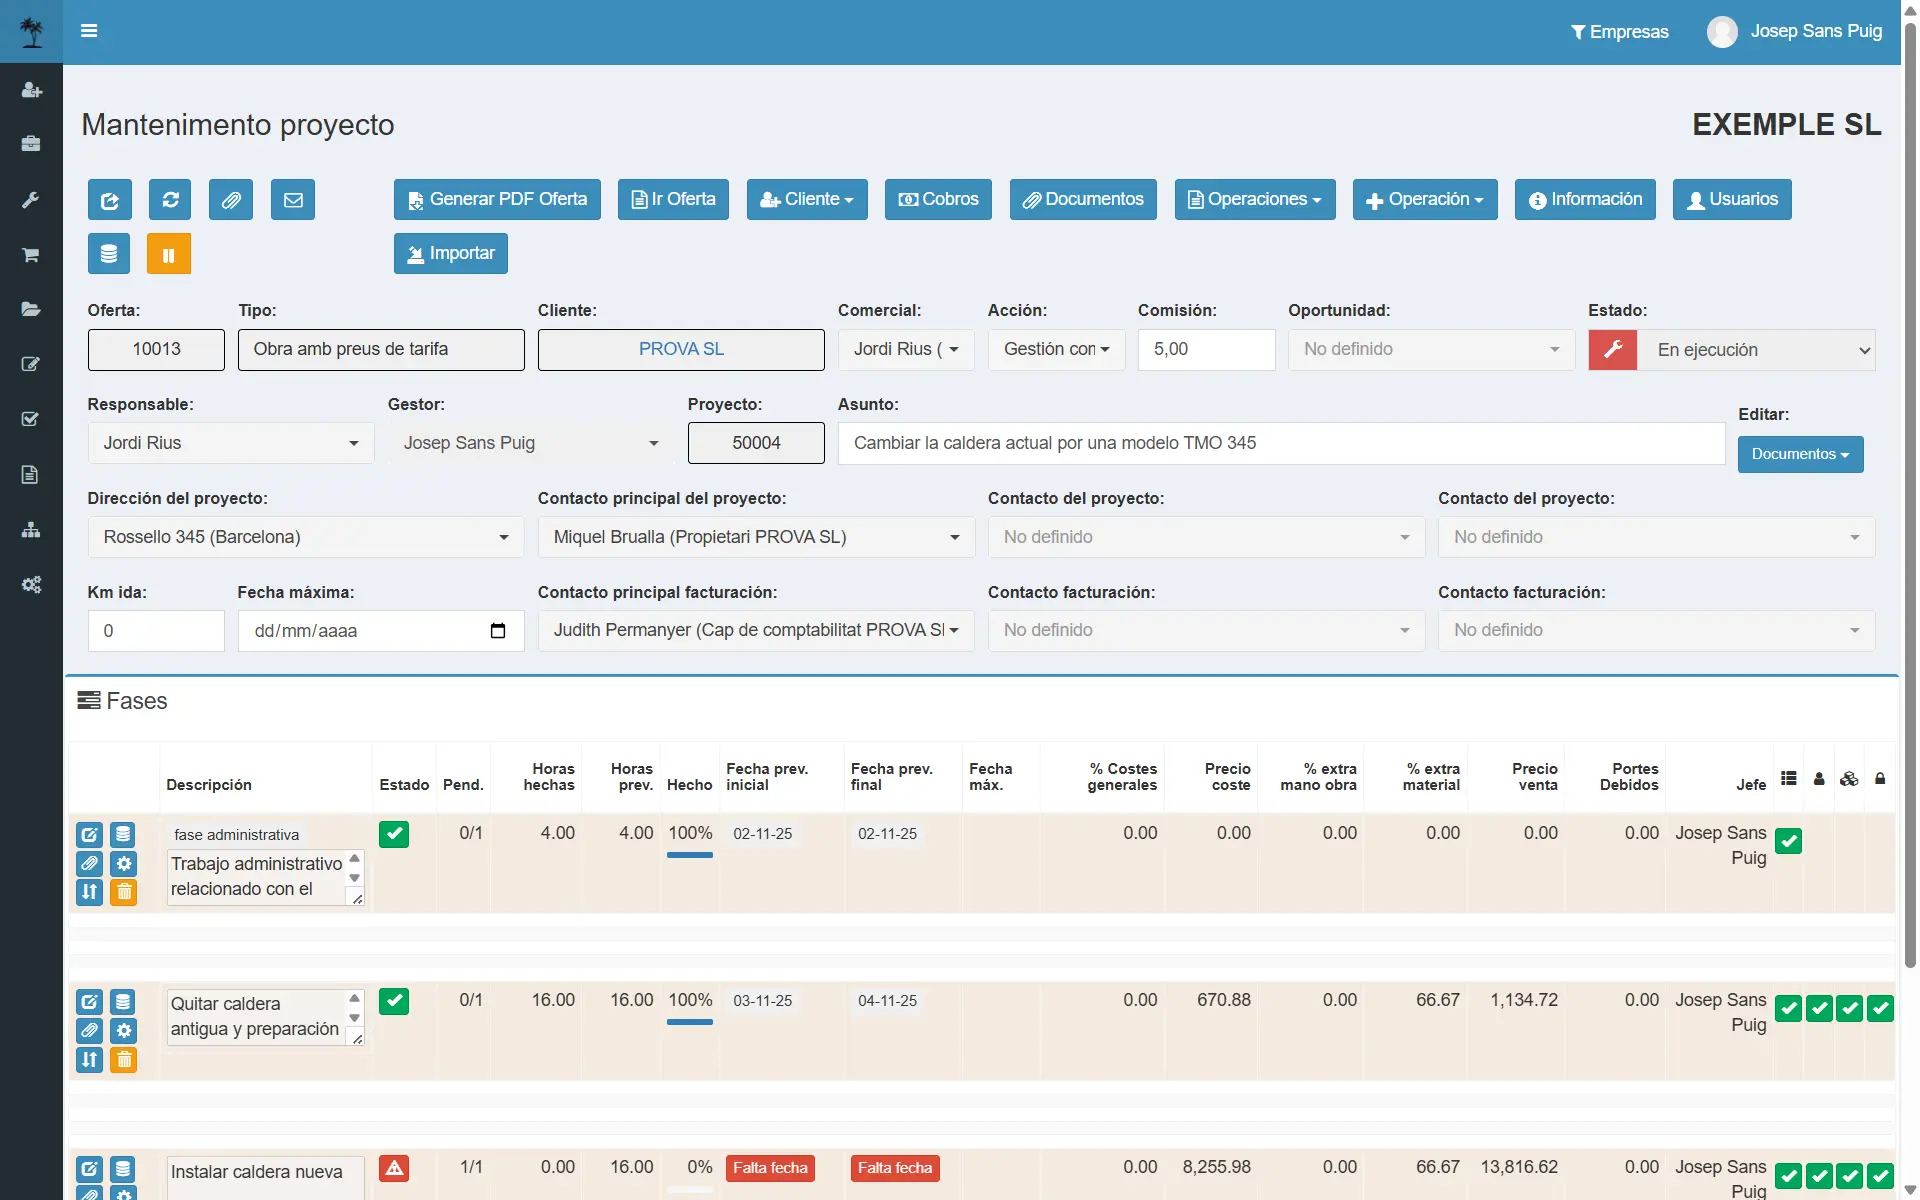Expand the Dirección del proyecto Rossello 345 dropdown

pos(305,537)
